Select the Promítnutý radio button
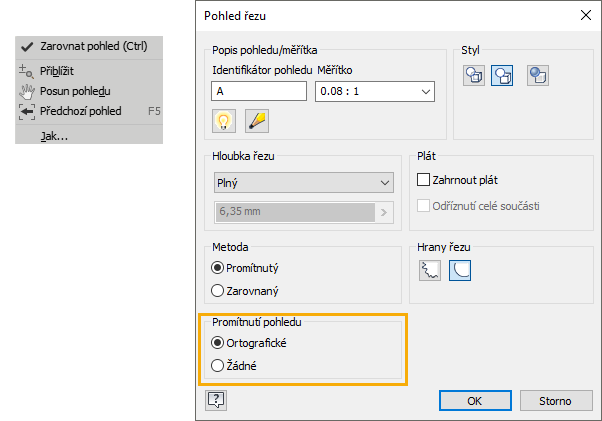Image resolution: width=602 pixels, height=421 pixels. [x=218, y=268]
